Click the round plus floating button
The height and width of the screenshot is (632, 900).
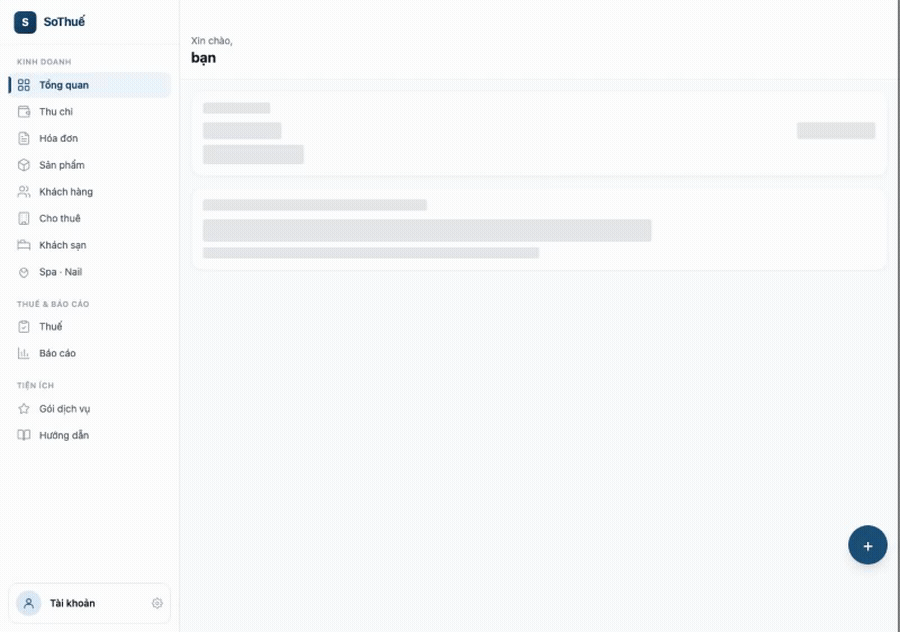tap(867, 545)
